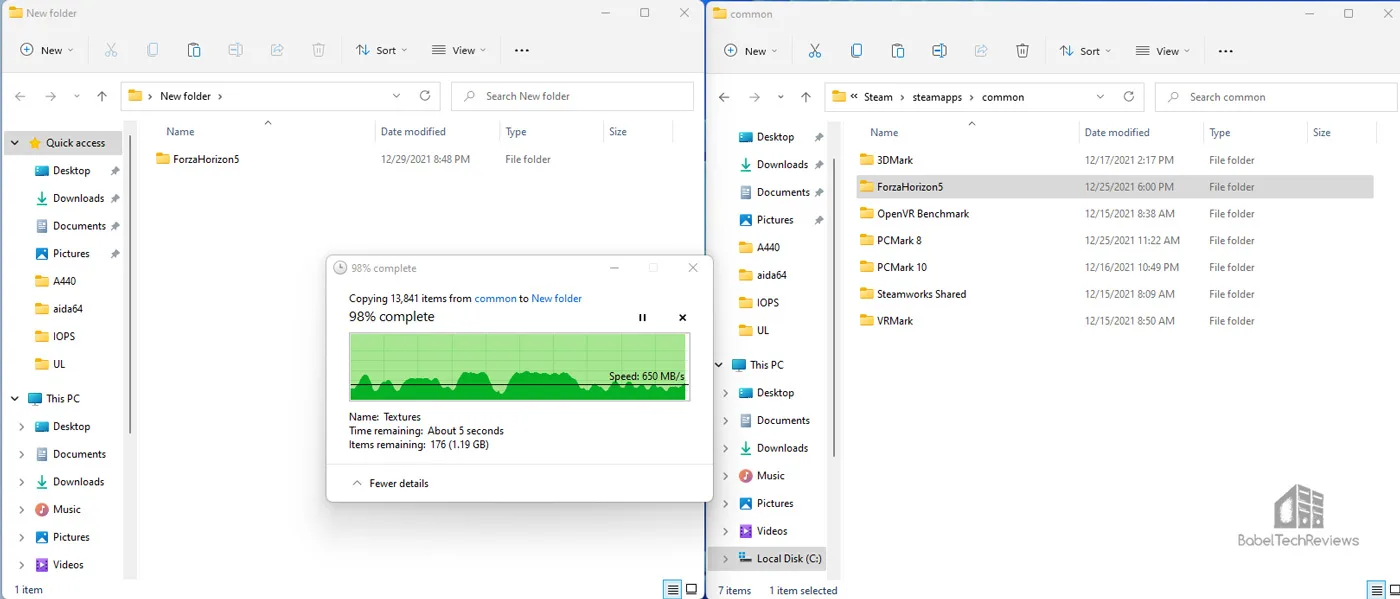Viewport: 1400px width, 599px height.
Task: Click Paste icon in common window
Action: pyautogui.click(x=898, y=51)
